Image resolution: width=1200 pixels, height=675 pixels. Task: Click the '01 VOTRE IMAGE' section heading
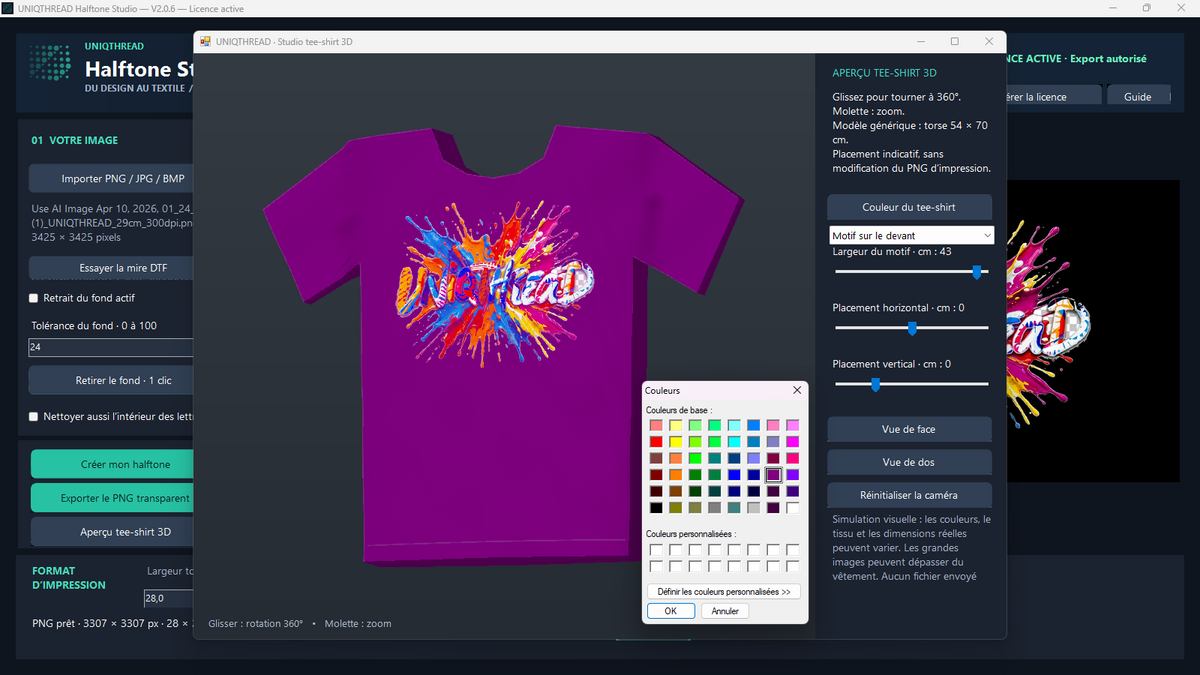point(75,141)
